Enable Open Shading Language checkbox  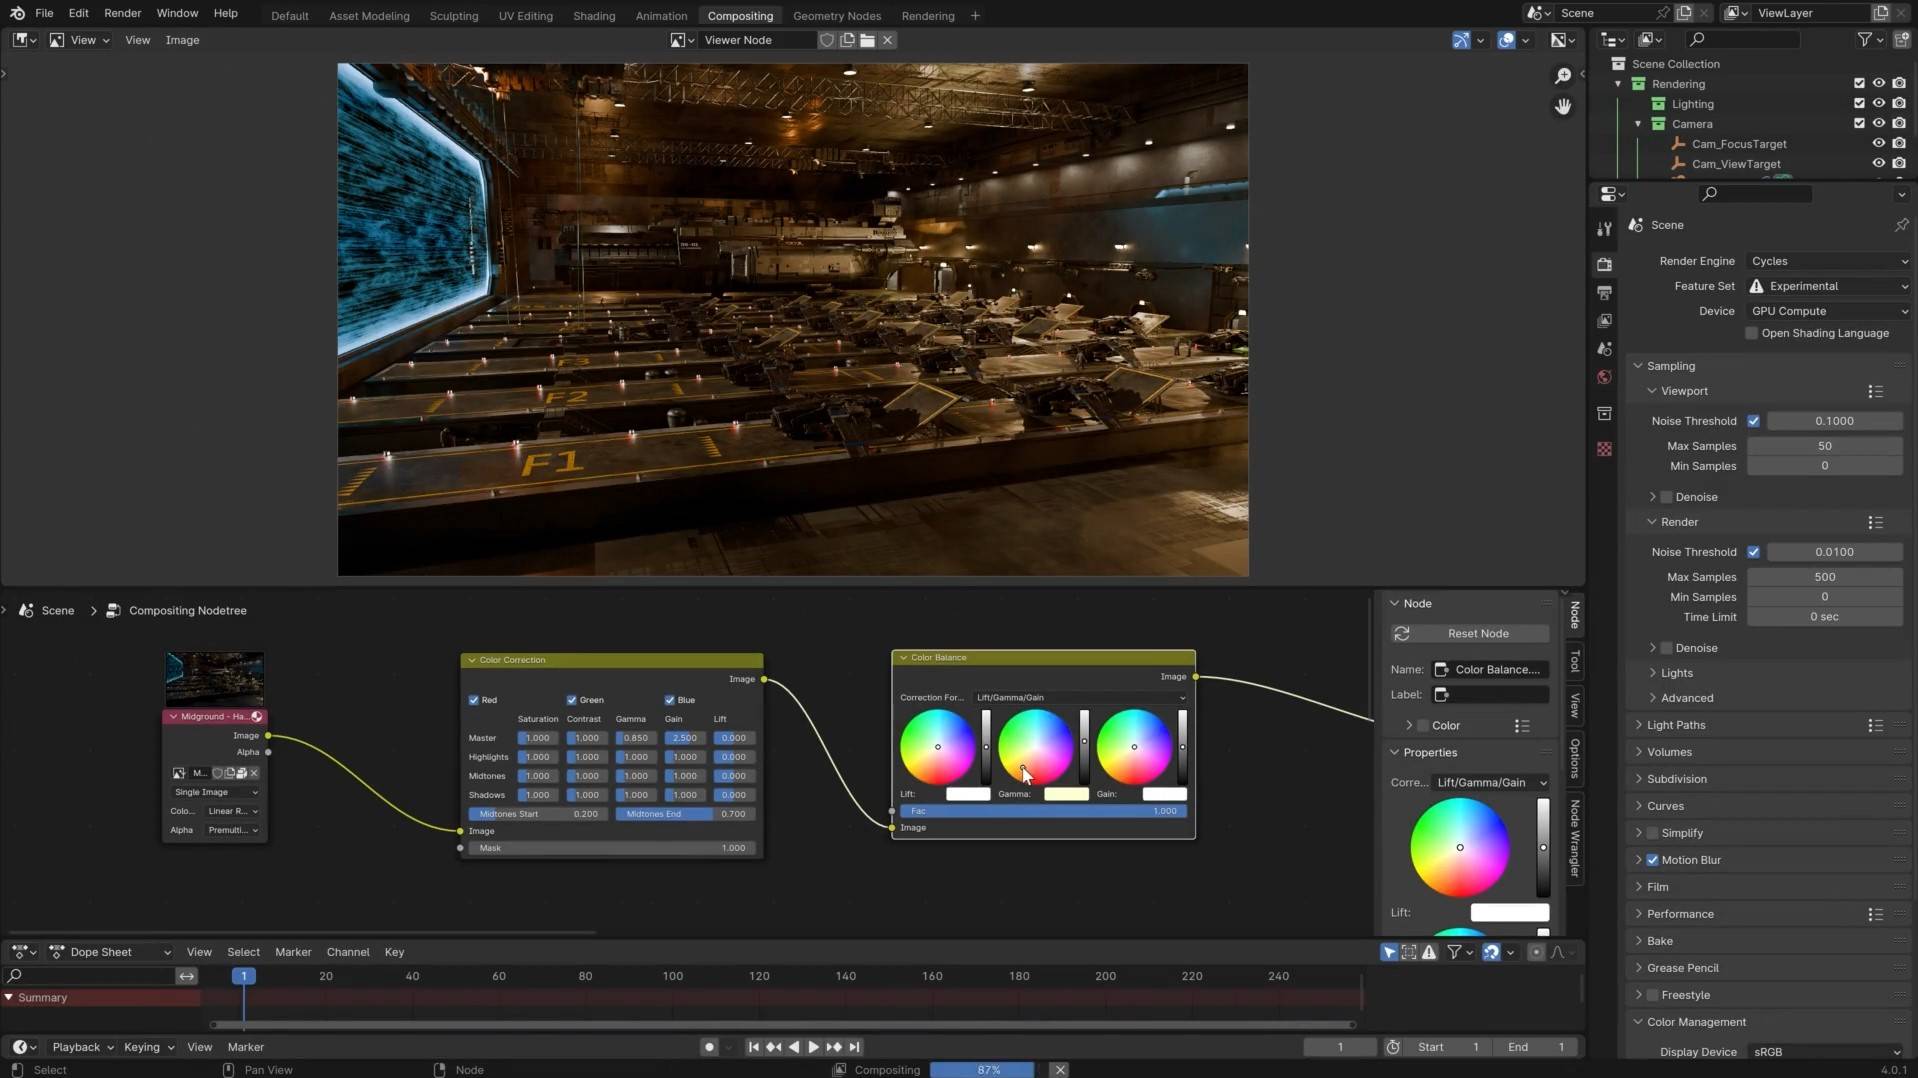point(1751,333)
